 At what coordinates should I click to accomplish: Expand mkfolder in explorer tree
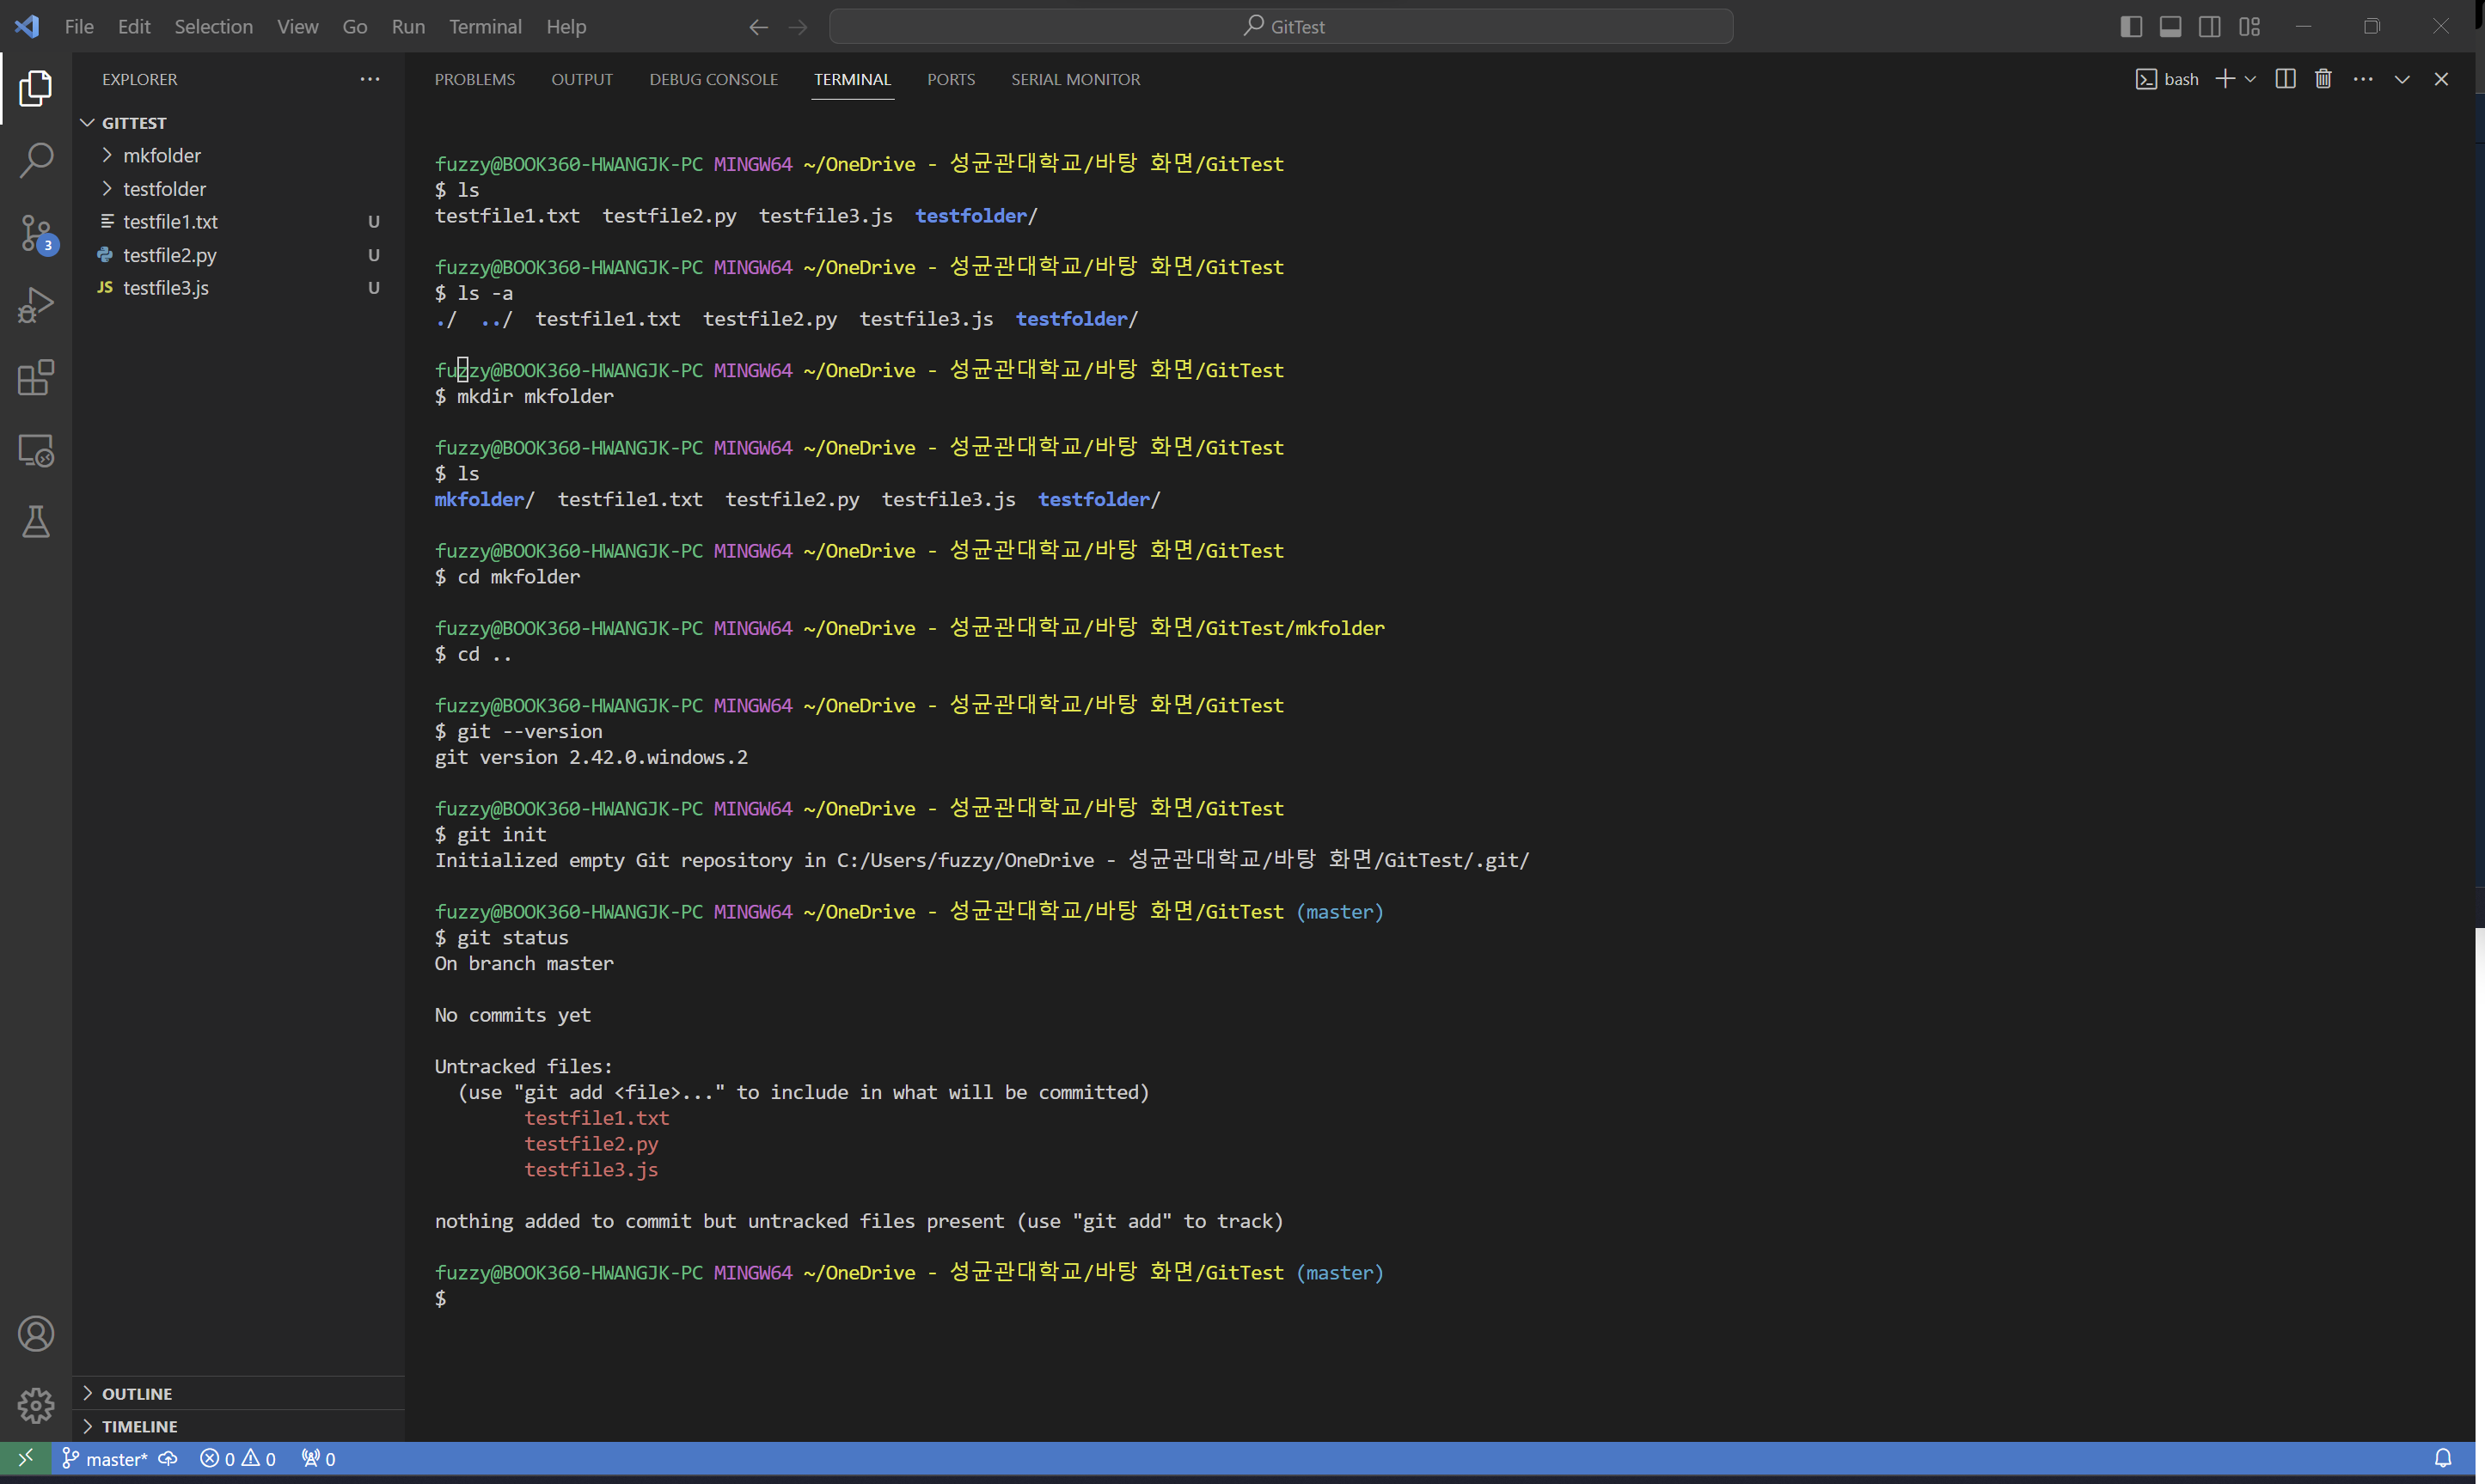click(239, 155)
